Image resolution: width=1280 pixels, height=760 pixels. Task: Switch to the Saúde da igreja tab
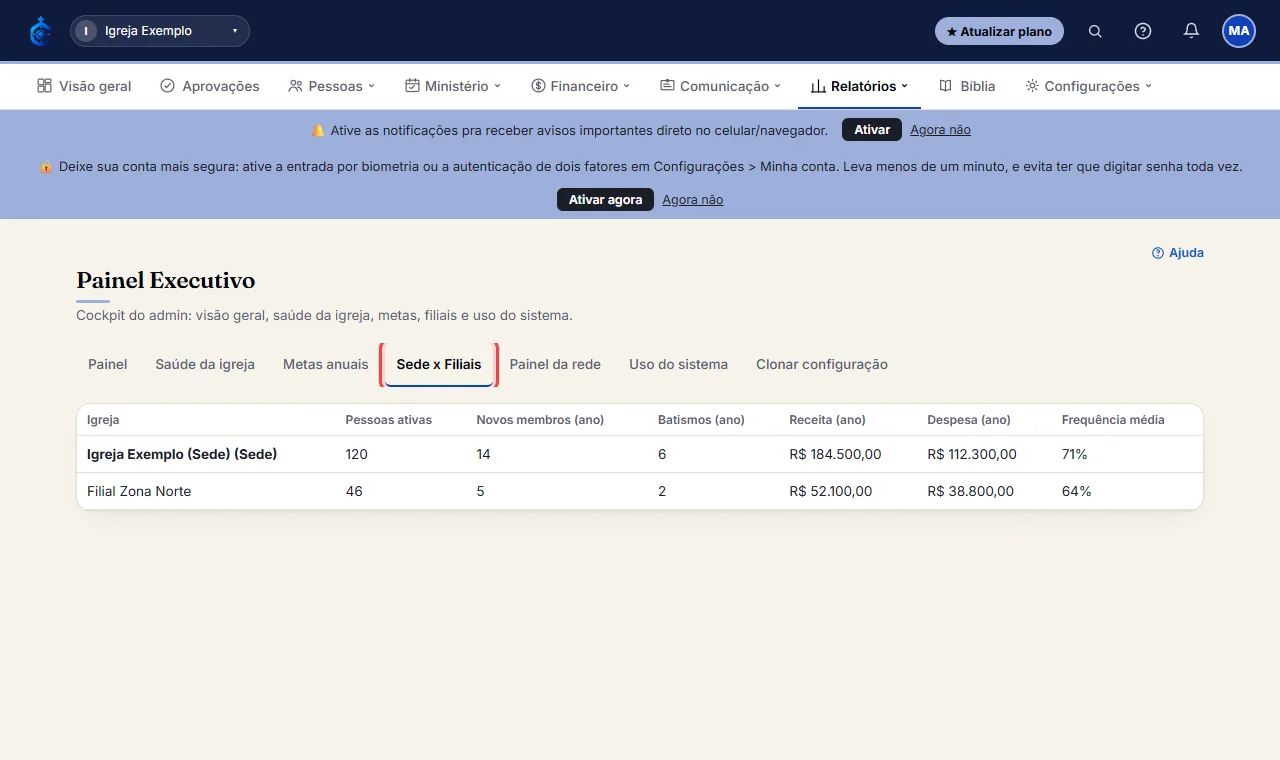pyautogui.click(x=205, y=365)
